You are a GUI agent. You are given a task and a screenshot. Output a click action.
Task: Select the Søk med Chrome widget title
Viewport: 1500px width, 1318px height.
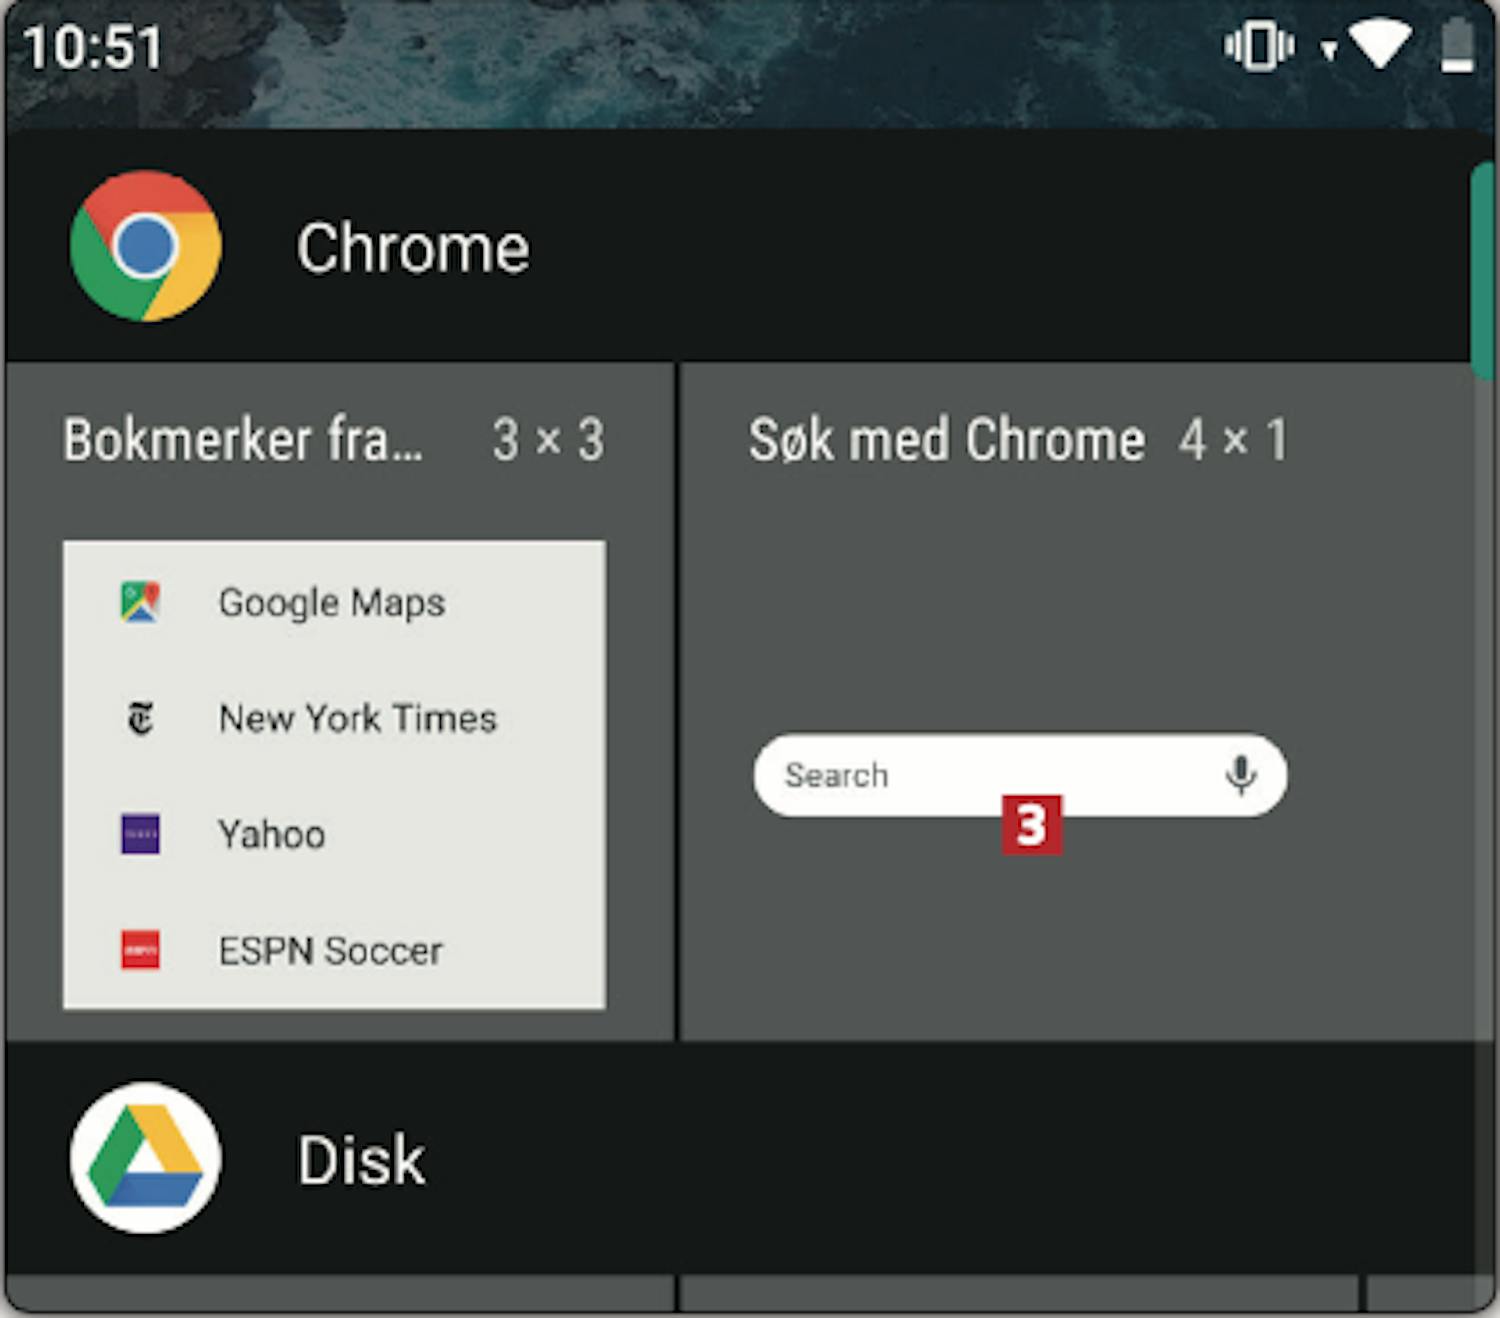tap(946, 440)
